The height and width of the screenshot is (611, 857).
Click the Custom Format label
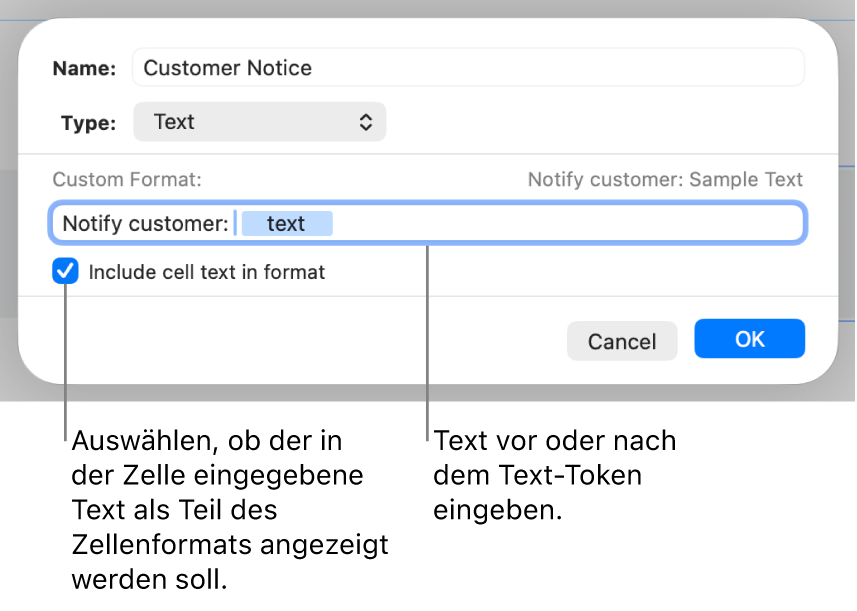(x=126, y=179)
